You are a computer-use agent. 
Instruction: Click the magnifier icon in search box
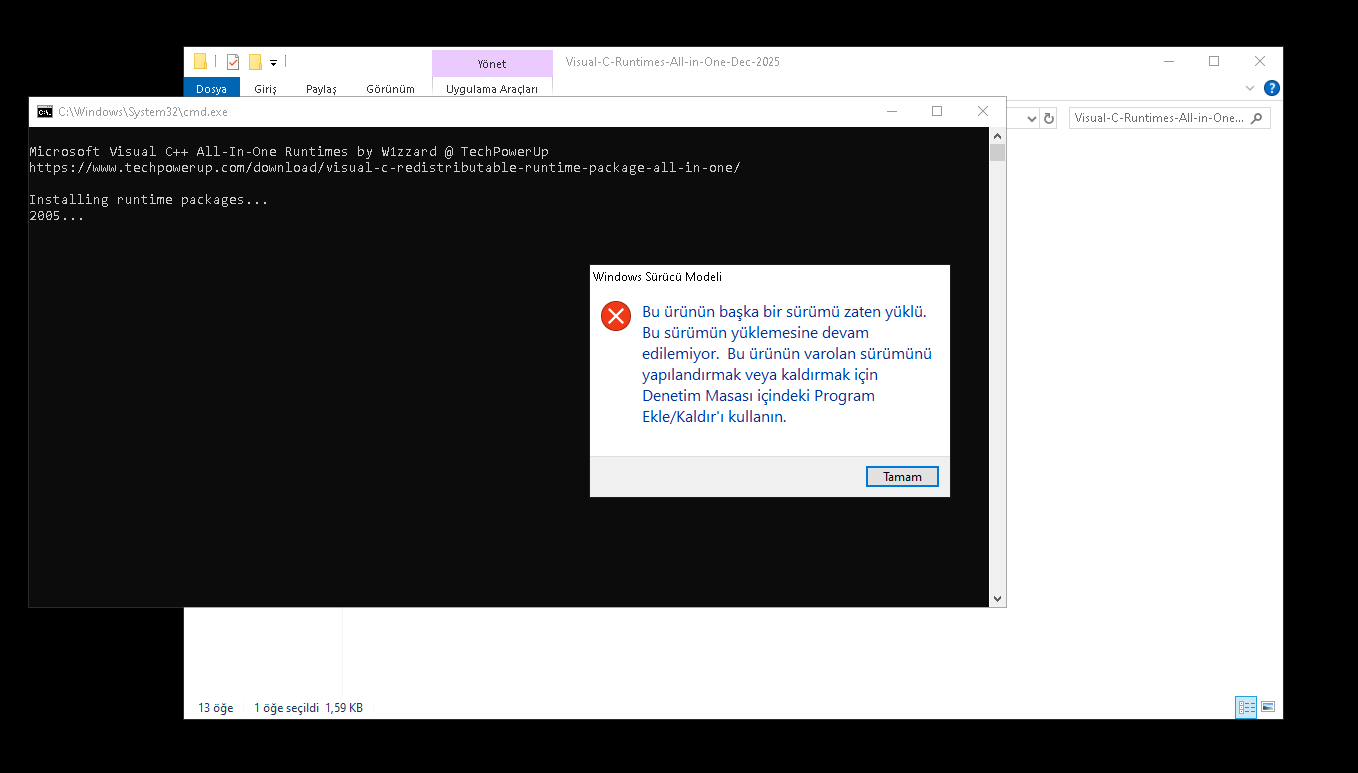1257,118
